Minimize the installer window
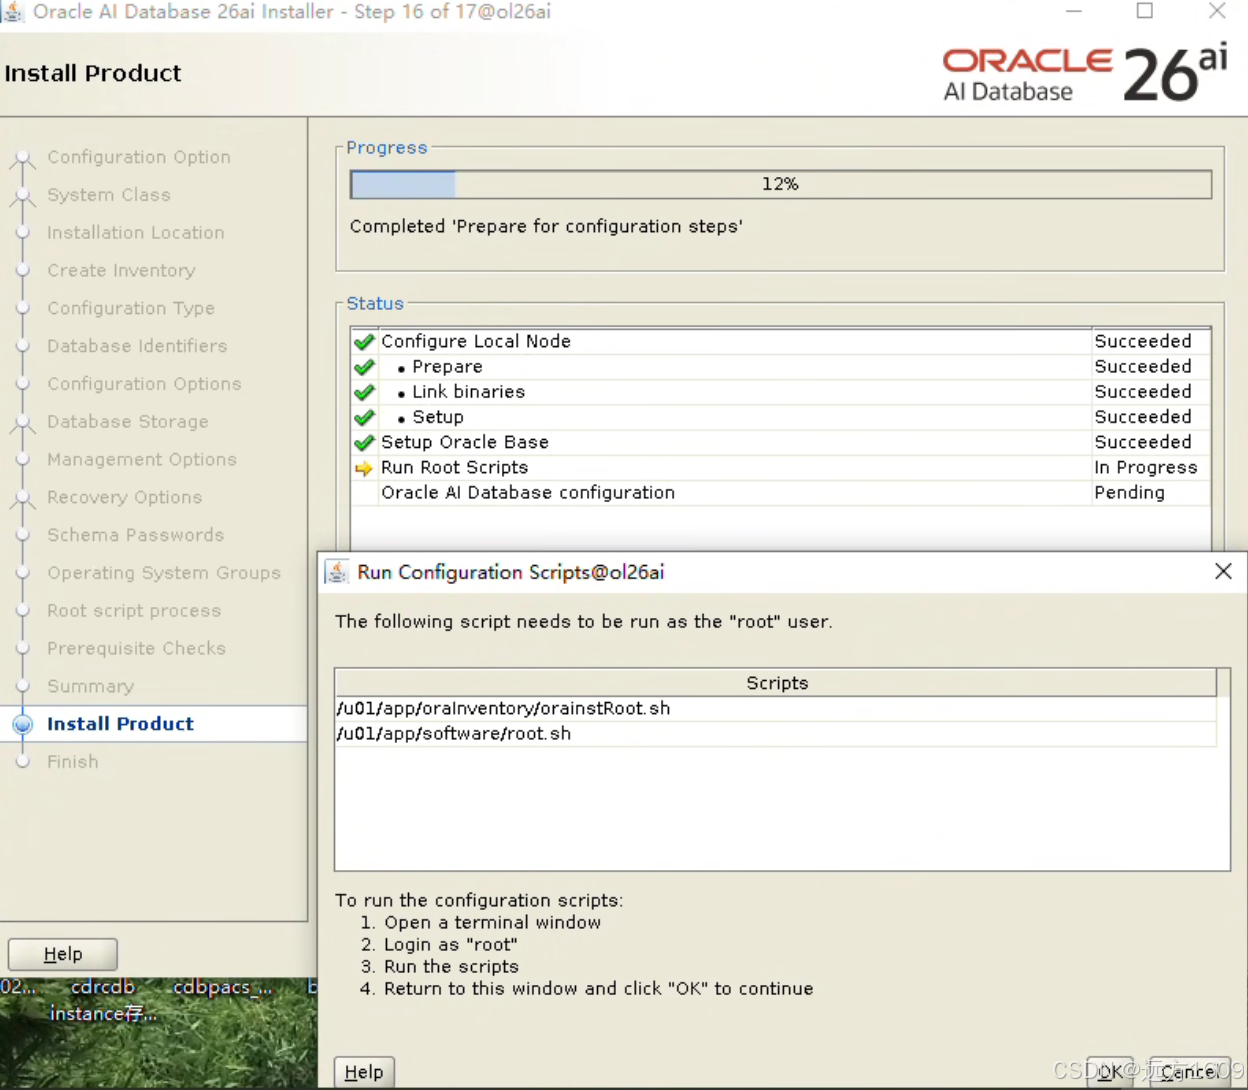 (x=1074, y=11)
